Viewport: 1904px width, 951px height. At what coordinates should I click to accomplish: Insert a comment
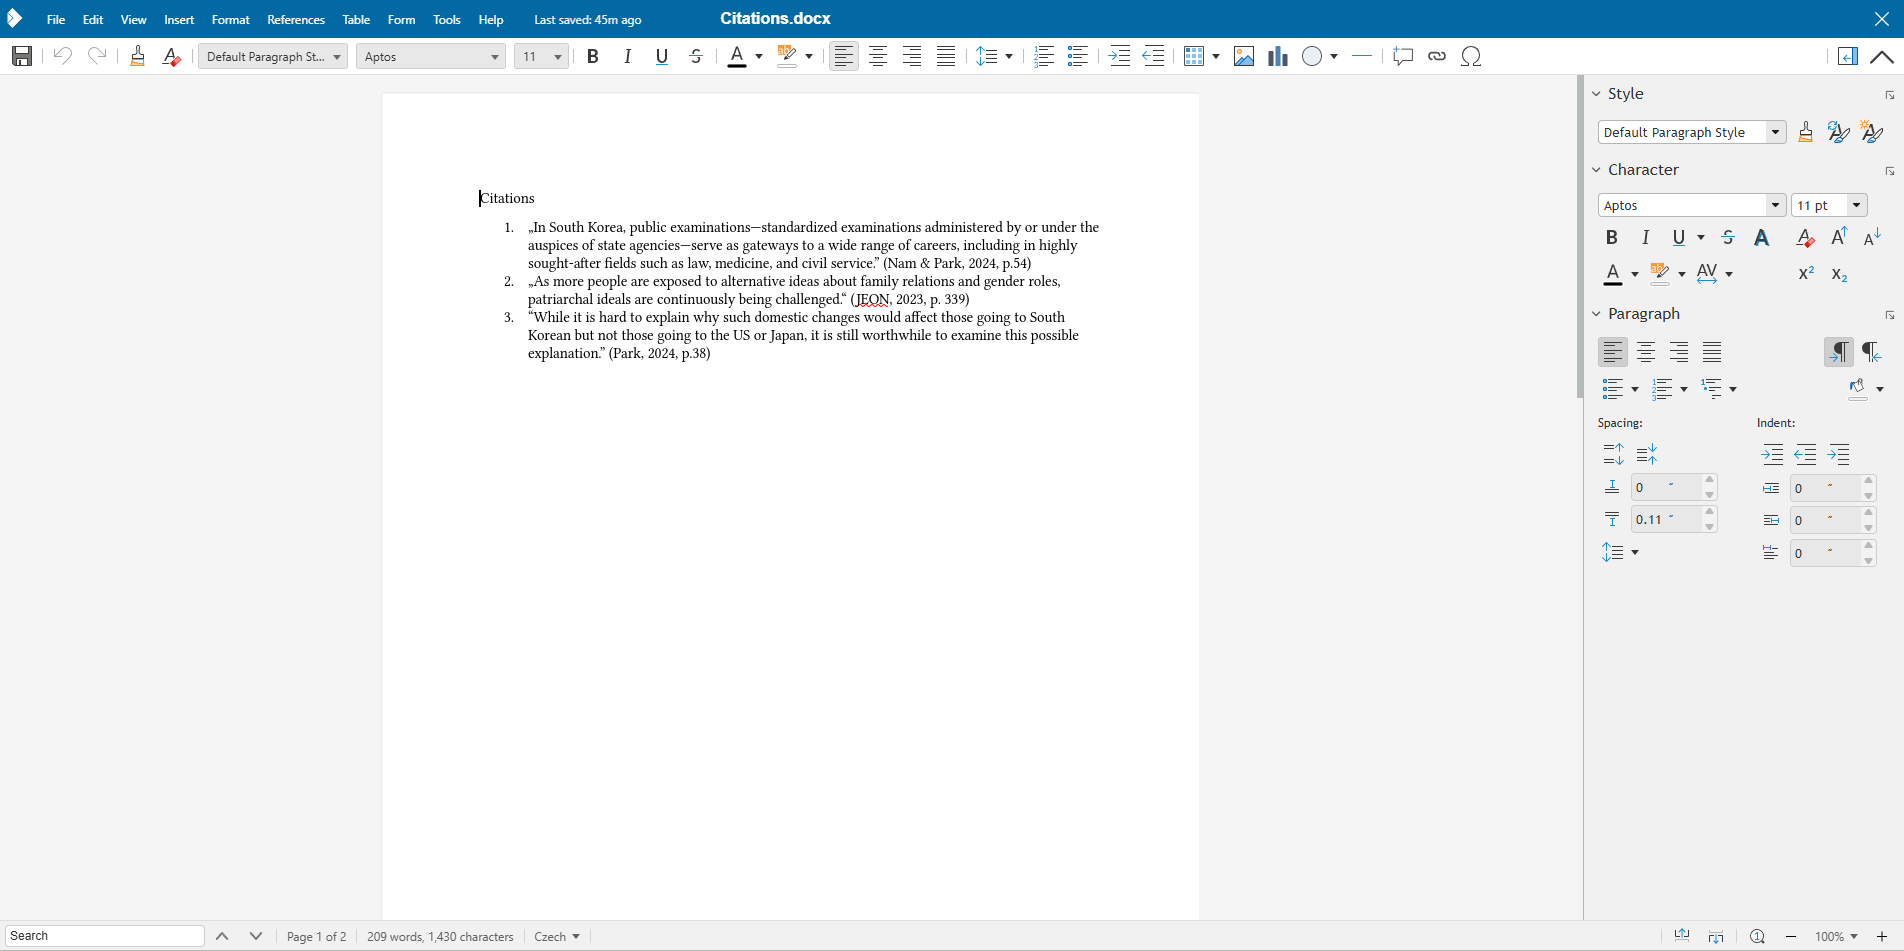pyautogui.click(x=1402, y=56)
